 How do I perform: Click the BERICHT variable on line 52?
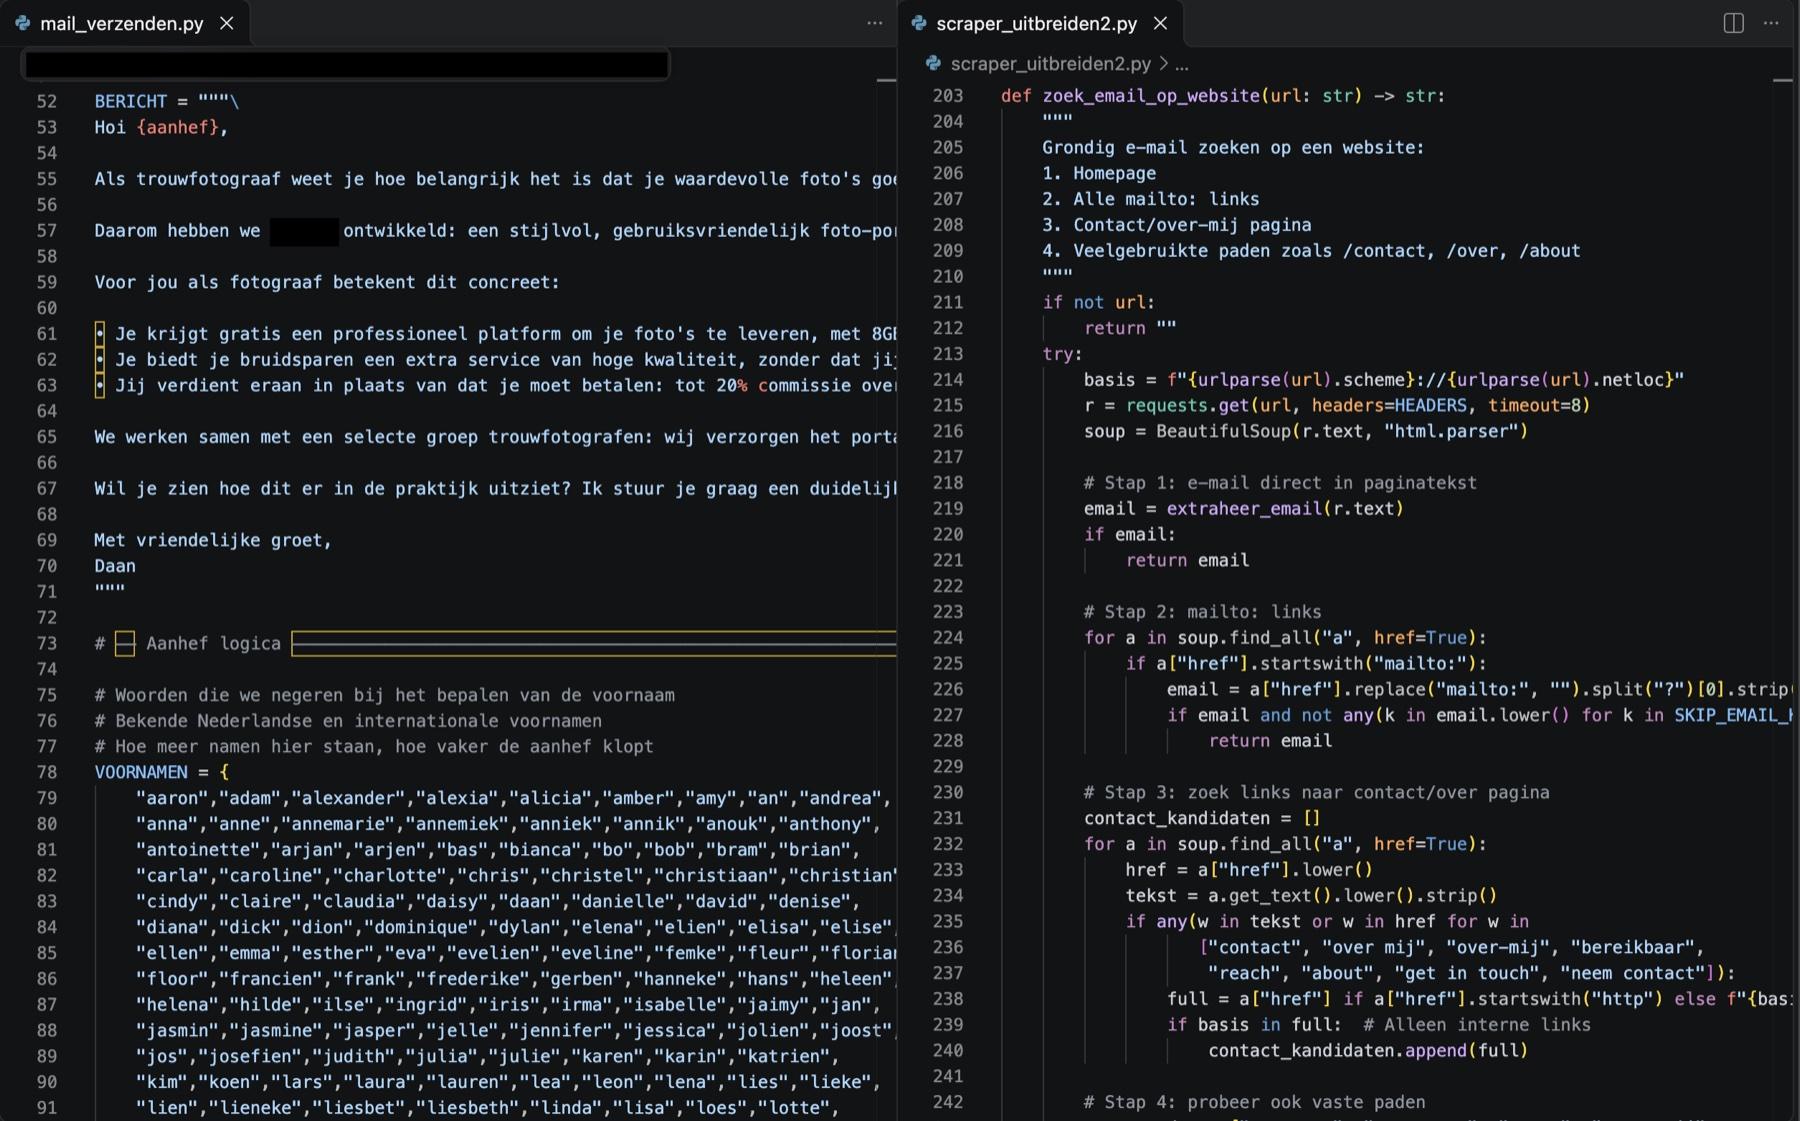pos(131,101)
